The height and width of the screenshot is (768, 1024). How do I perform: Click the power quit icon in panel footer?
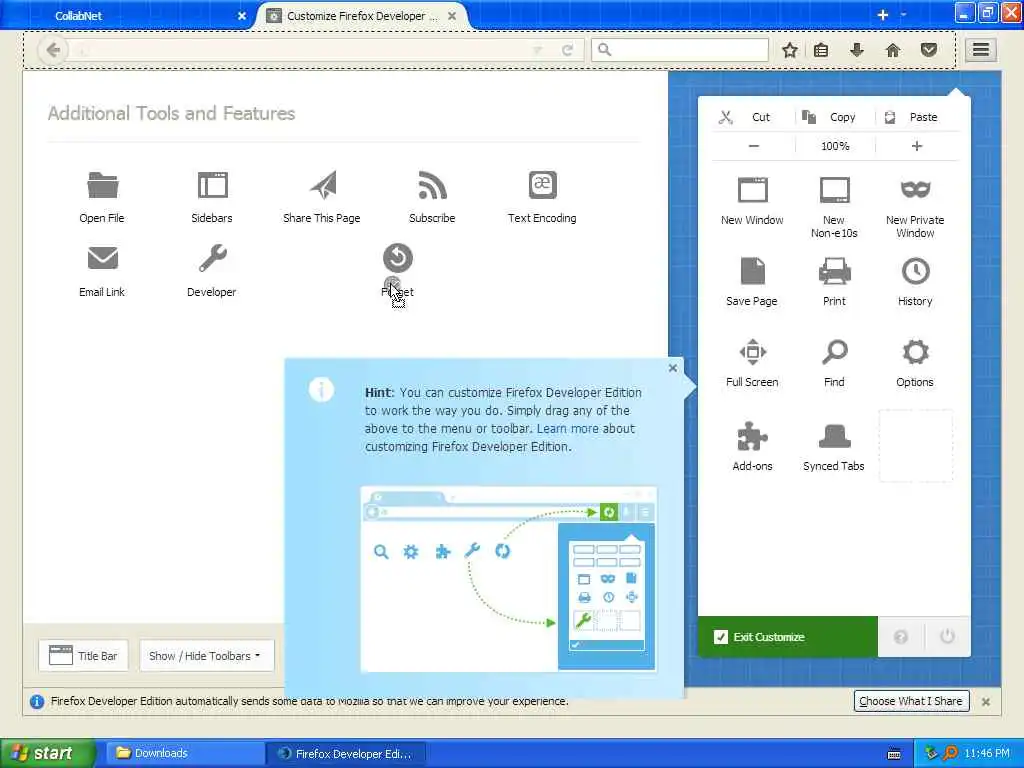948,637
